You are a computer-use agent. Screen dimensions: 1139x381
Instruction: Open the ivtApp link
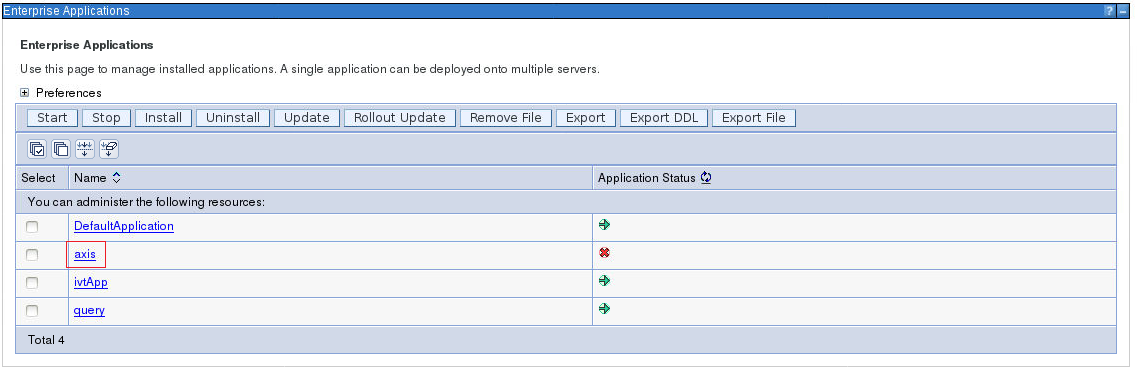click(x=91, y=282)
